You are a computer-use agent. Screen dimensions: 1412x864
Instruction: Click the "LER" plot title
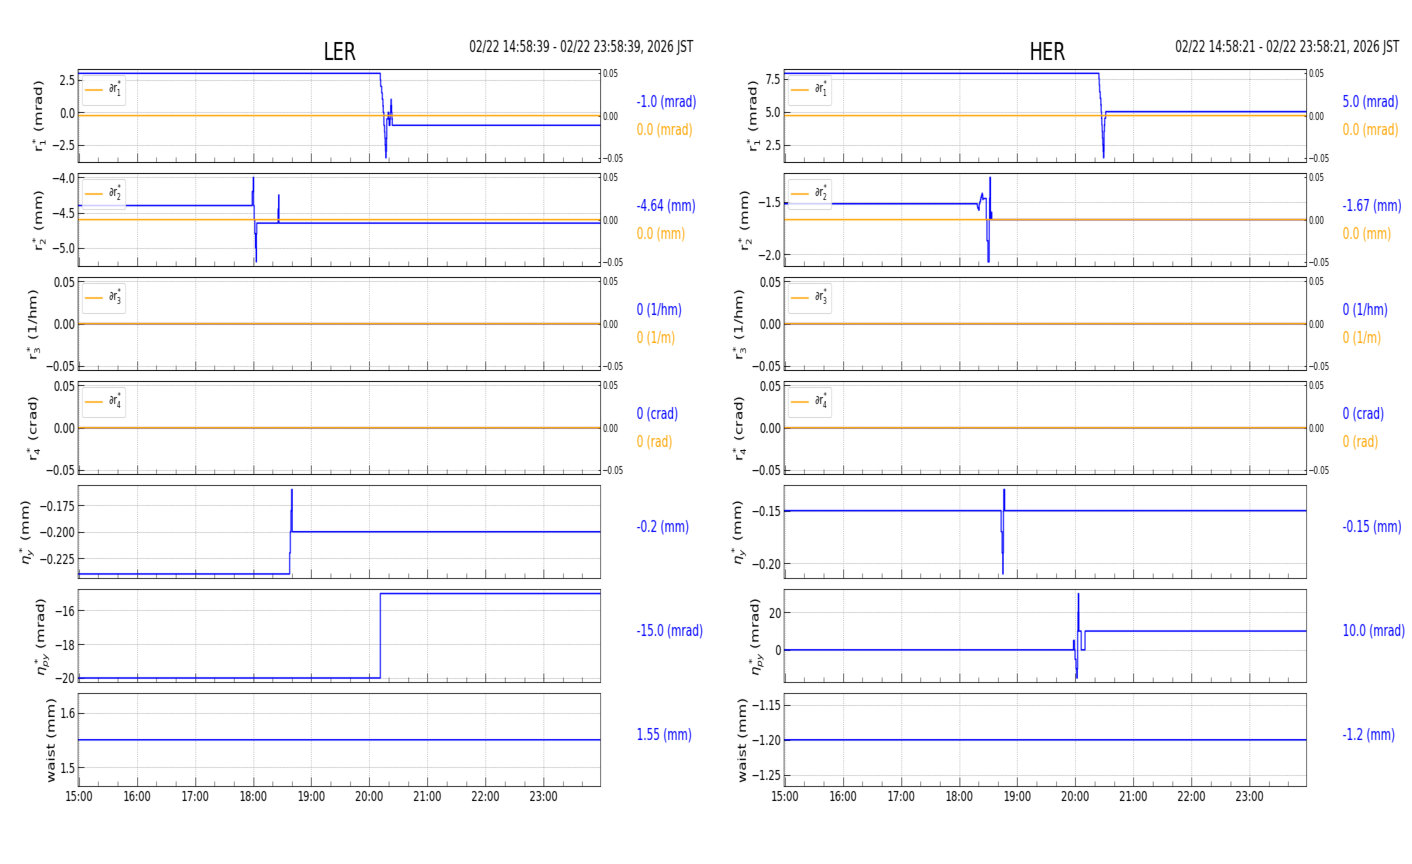coord(339,52)
